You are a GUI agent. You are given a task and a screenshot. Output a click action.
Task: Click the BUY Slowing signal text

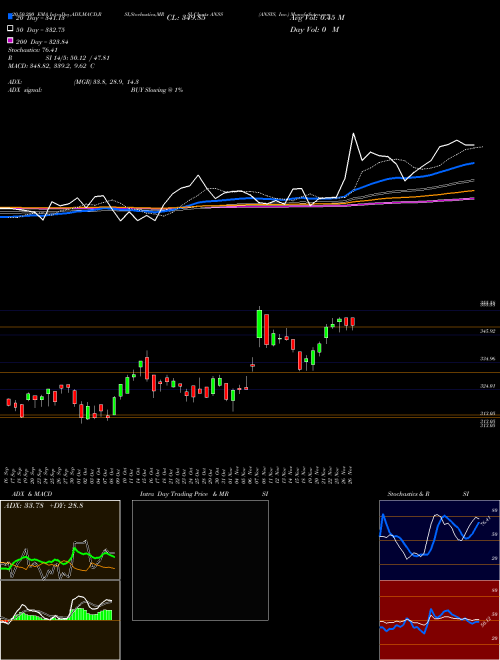point(157,90)
